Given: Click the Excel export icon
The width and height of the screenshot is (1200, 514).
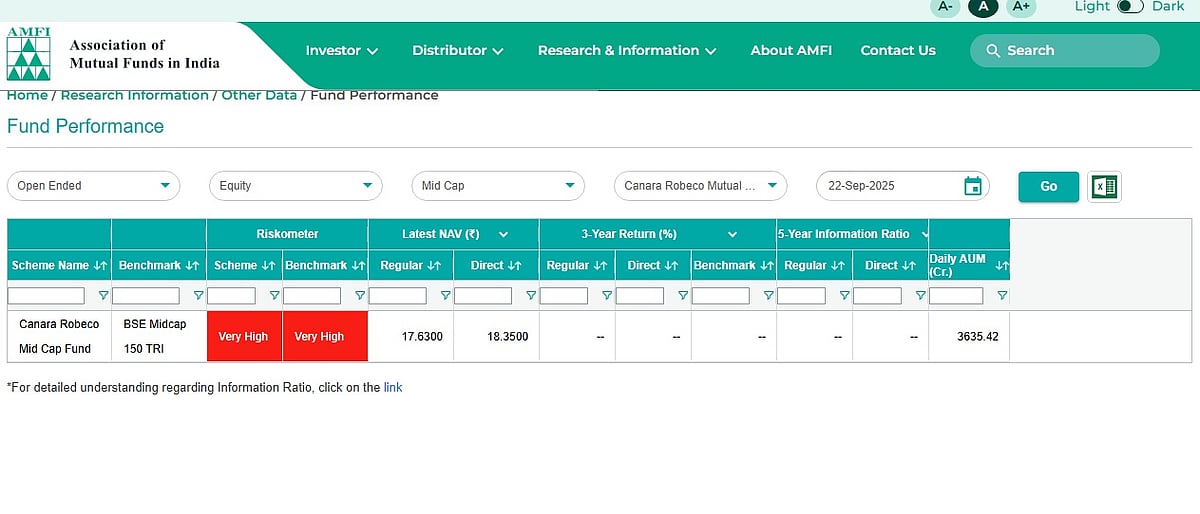Looking at the screenshot, I should click(1104, 187).
